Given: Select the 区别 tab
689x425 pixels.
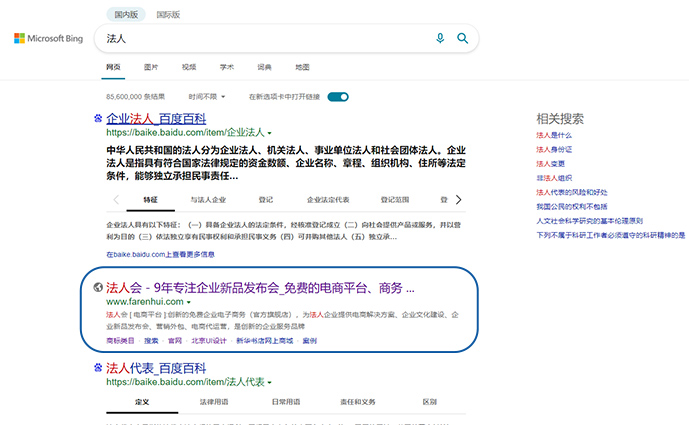Looking at the screenshot, I should (429, 402).
